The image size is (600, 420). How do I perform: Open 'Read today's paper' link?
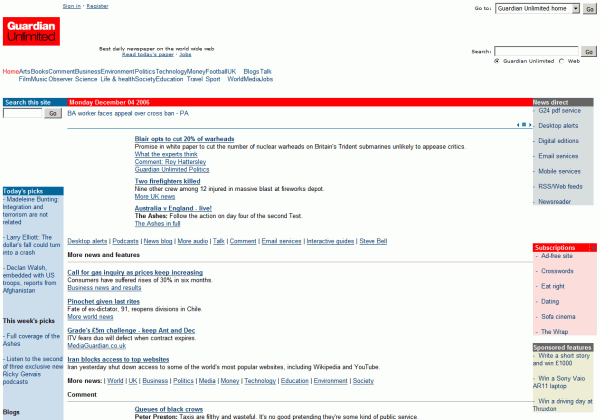click(148, 54)
